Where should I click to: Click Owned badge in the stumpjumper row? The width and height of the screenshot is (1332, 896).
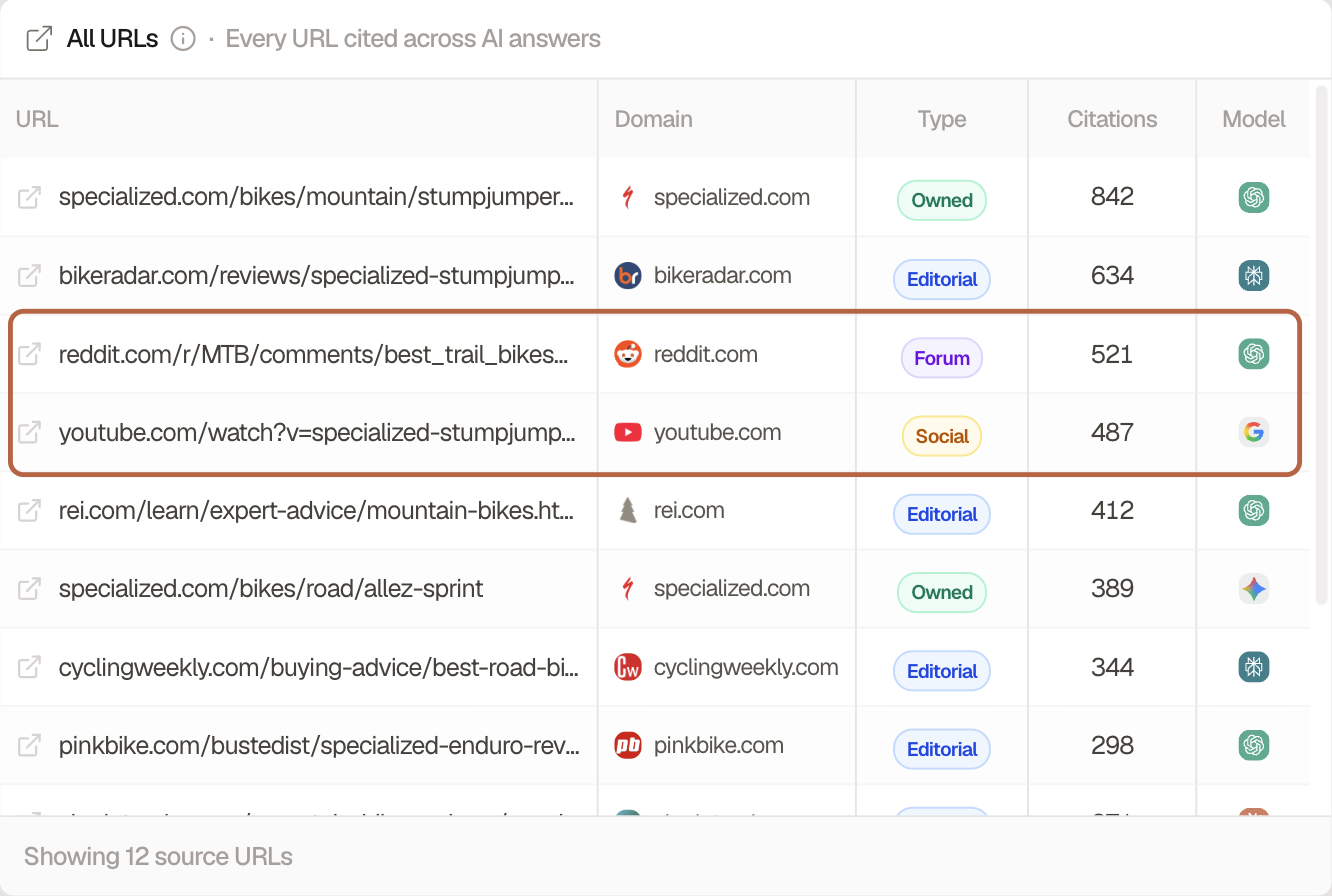pos(942,200)
